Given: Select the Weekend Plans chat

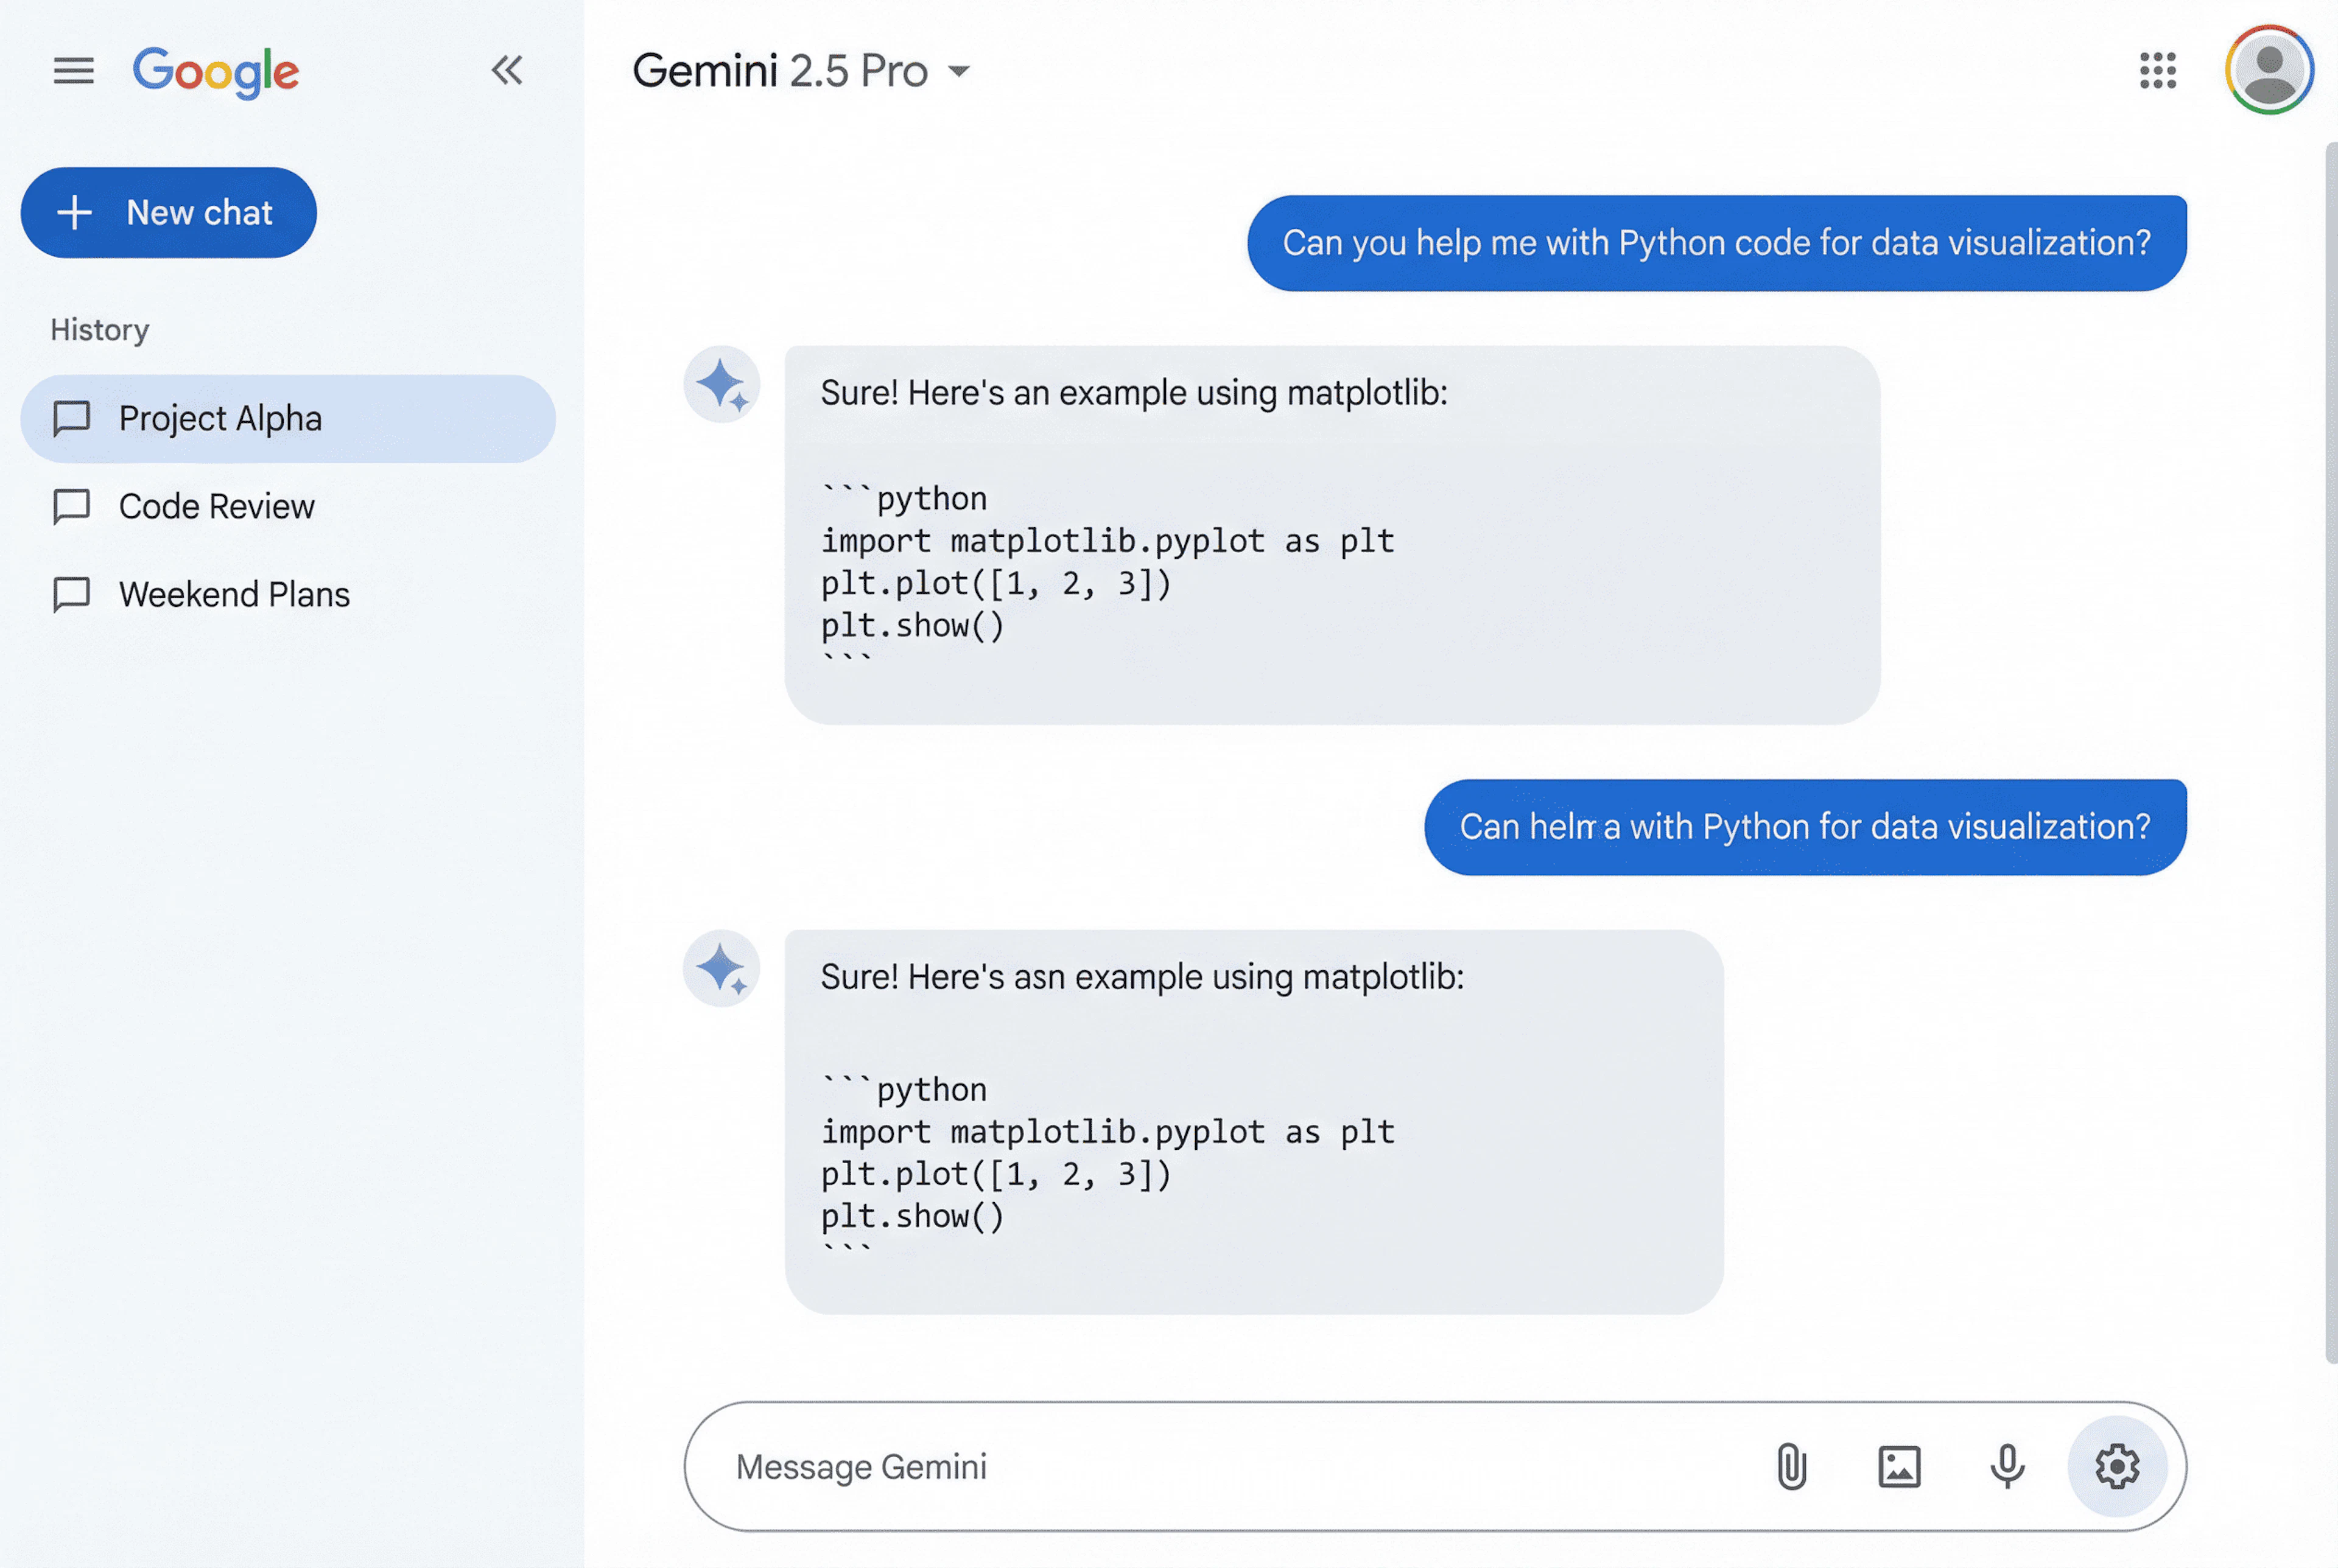Looking at the screenshot, I should (234, 595).
